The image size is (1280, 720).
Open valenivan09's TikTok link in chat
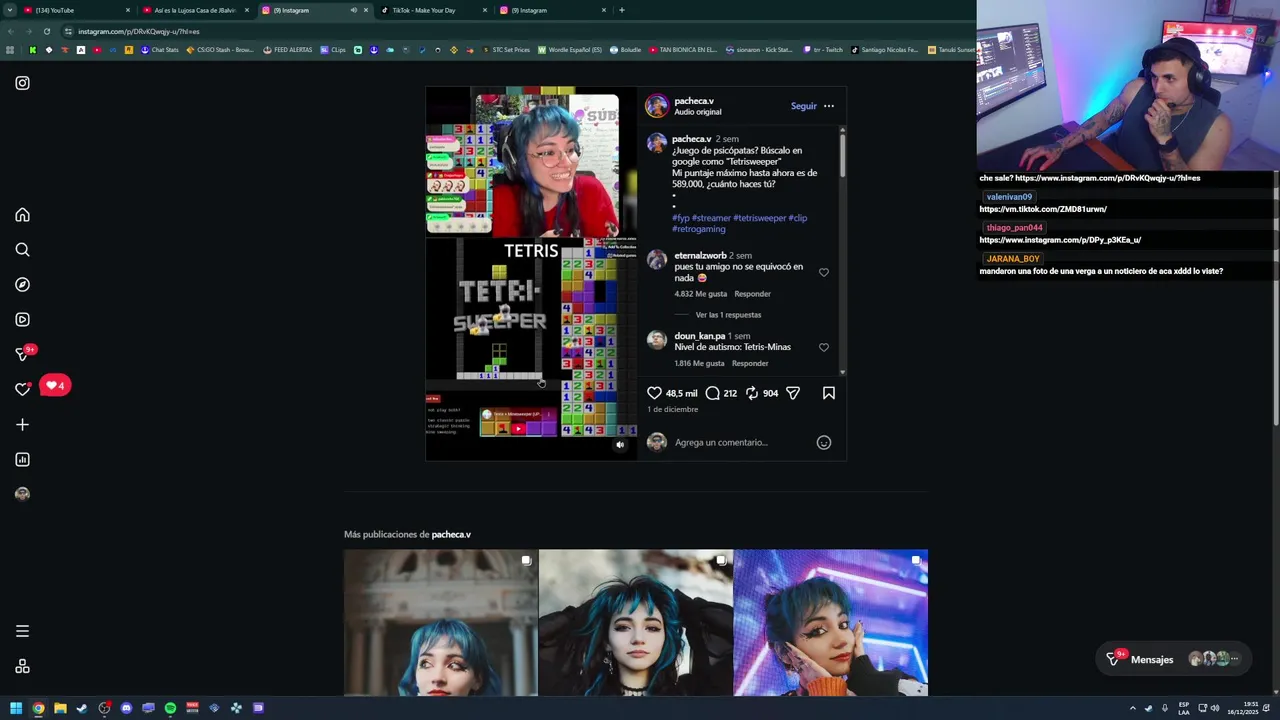click(x=1043, y=209)
